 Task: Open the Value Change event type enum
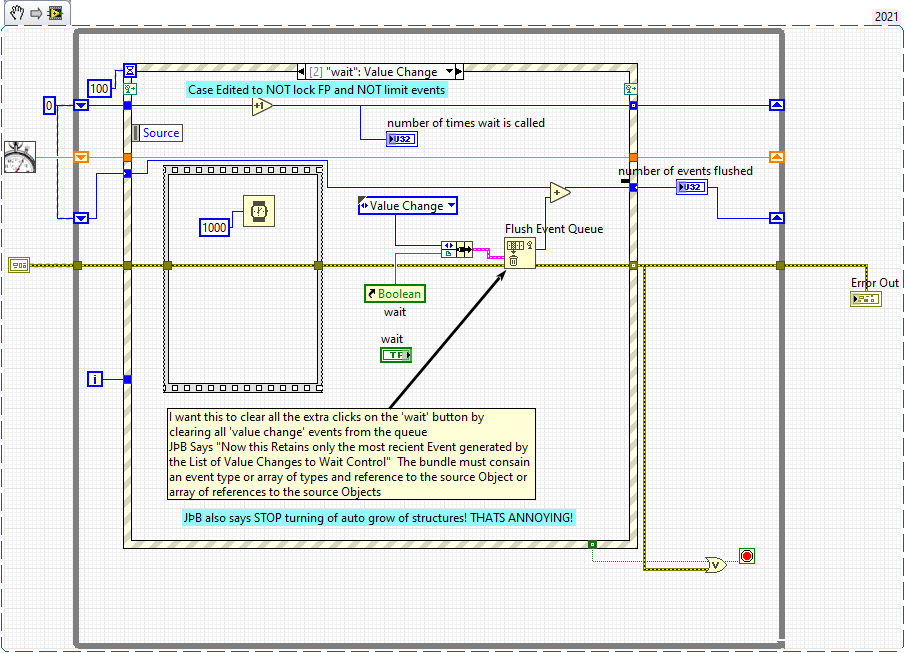pyautogui.click(x=407, y=206)
